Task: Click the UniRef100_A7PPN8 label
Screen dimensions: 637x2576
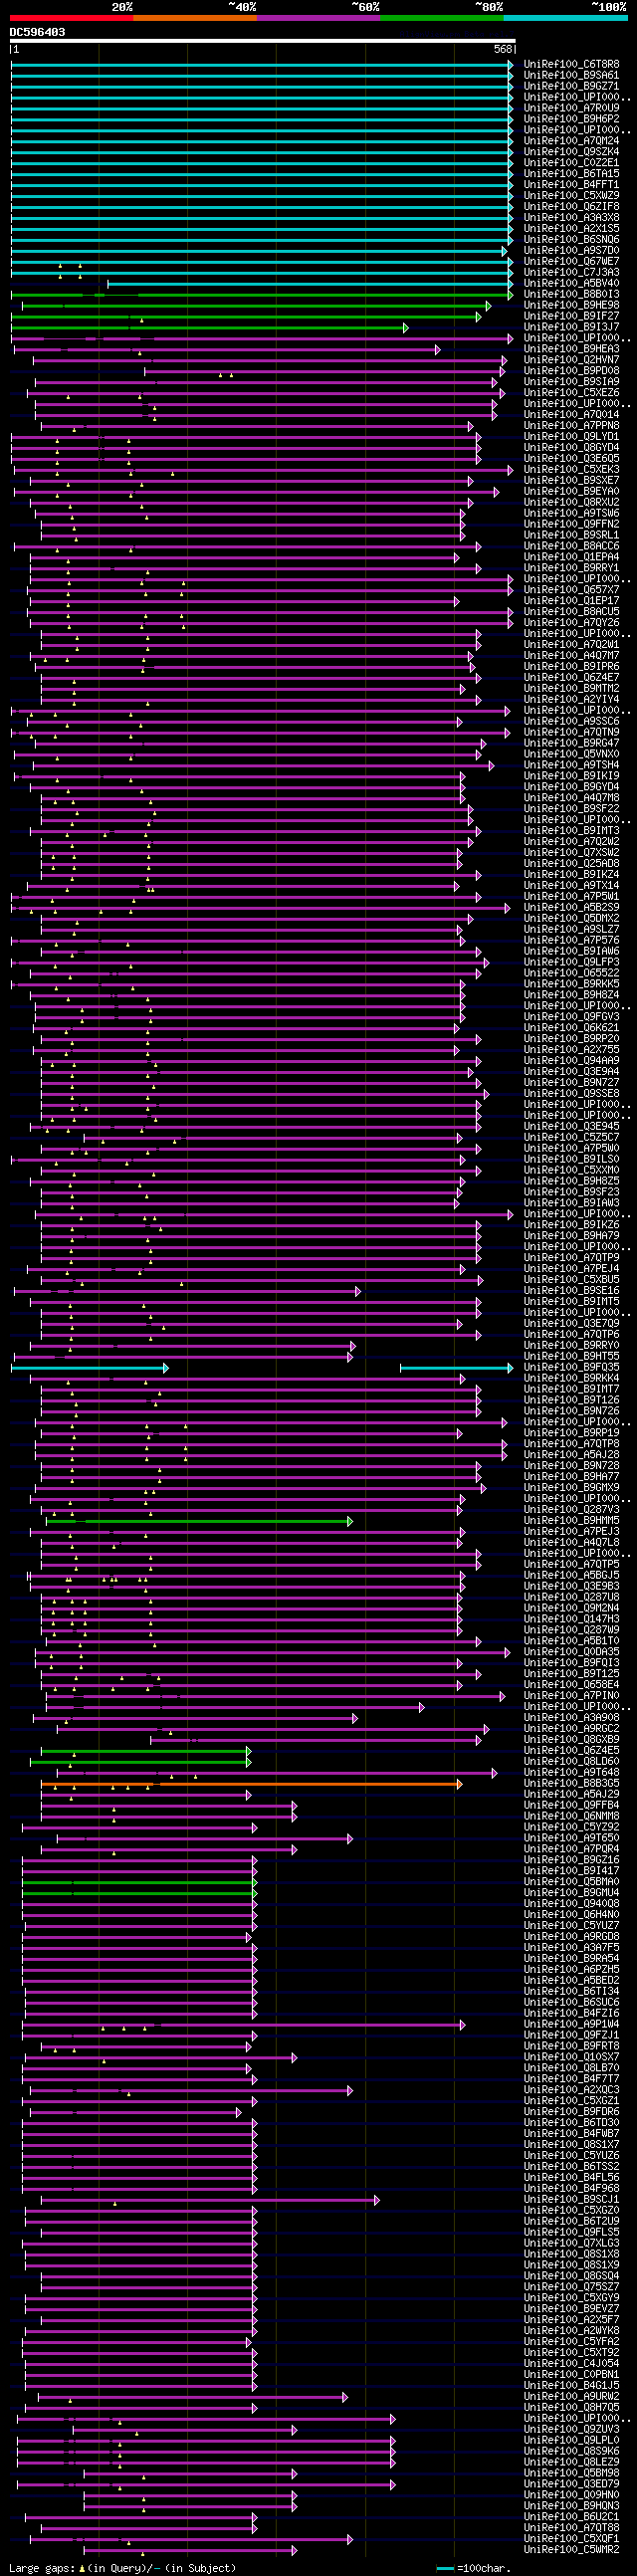Action: pyautogui.click(x=571, y=427)
